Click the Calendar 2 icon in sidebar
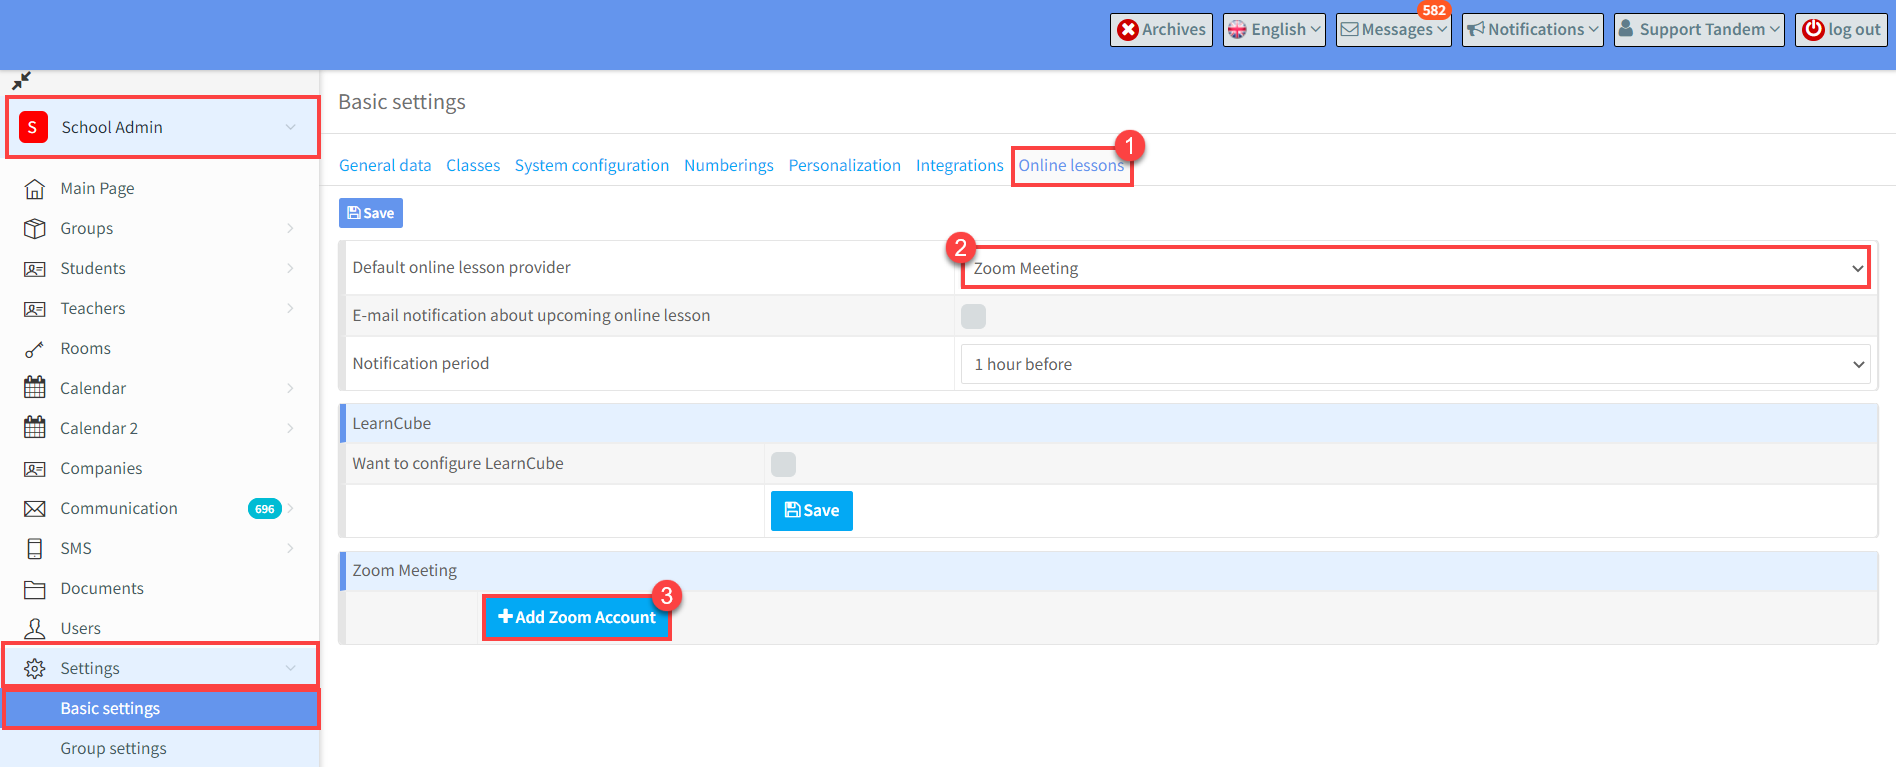The height and width of the screenshot is (767, 1896). click(35, 428)
